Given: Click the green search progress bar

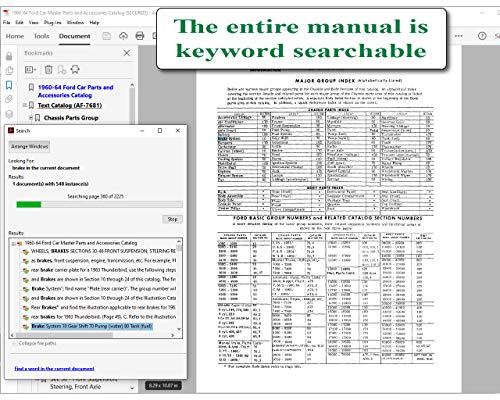Looking at the screenshot, I should pyautogui.click(x=99, y=204).
